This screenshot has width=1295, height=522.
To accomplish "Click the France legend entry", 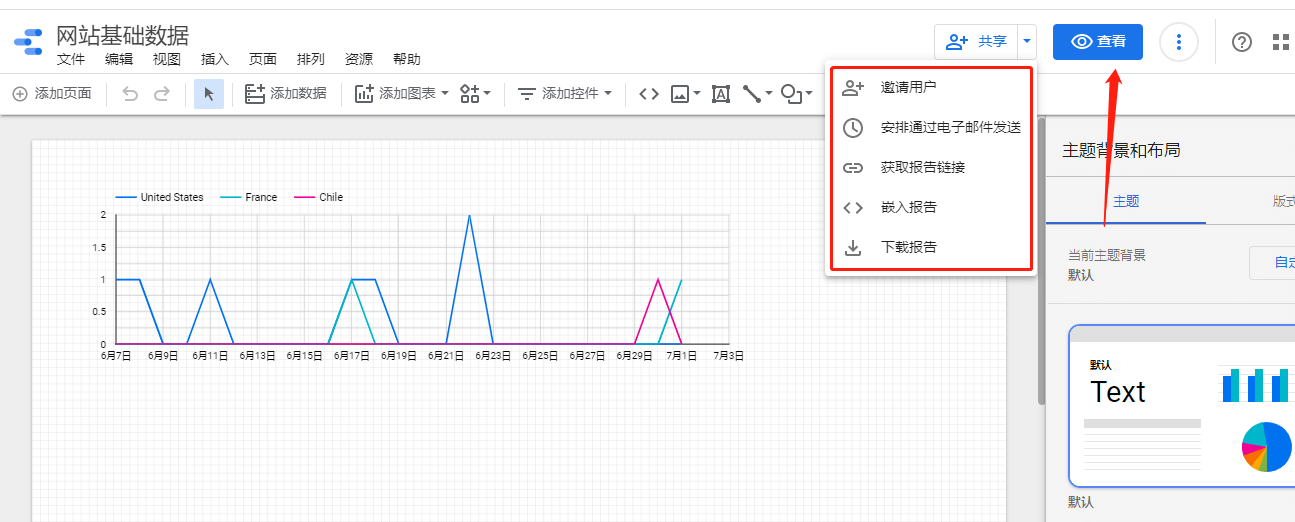I will [x=249, y=197].
